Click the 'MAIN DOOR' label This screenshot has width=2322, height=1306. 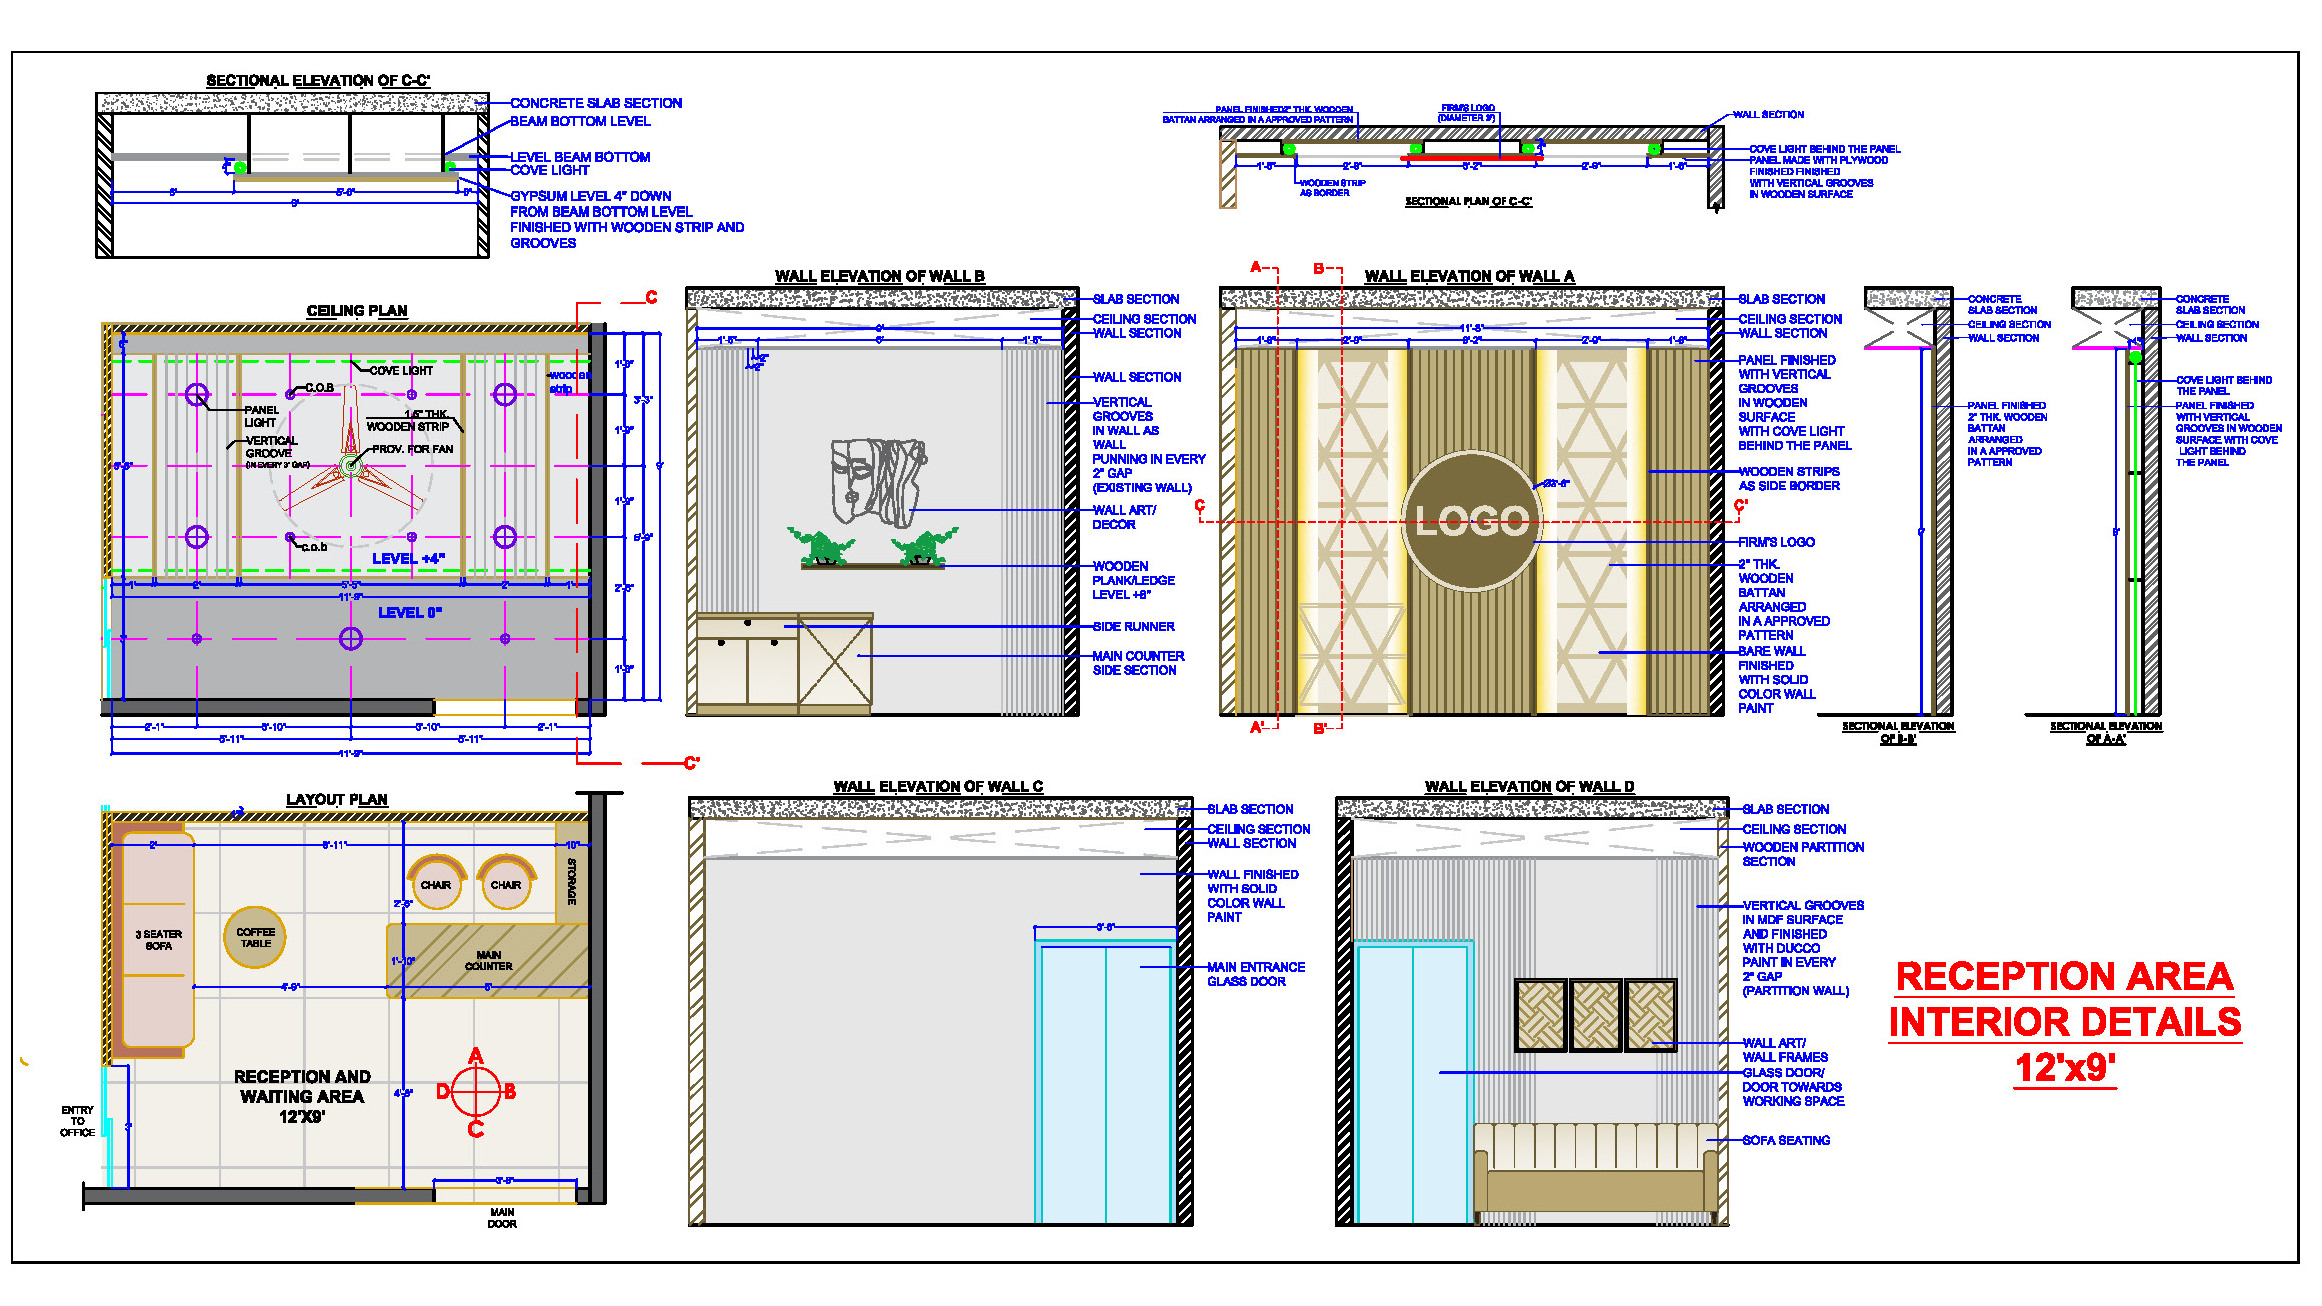[x=502, y=1217]
